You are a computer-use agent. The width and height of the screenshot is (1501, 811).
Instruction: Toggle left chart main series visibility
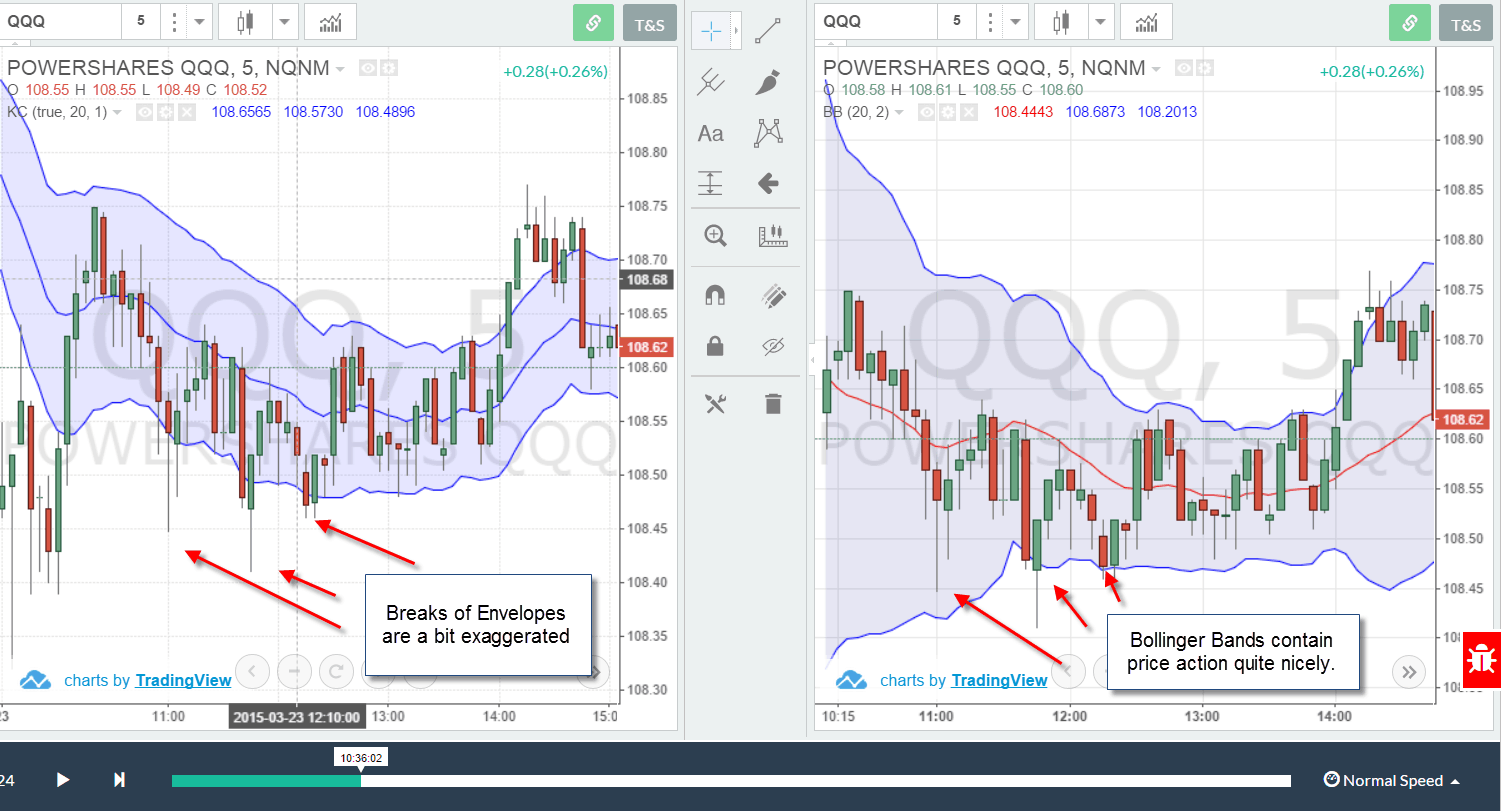[369, 68]
